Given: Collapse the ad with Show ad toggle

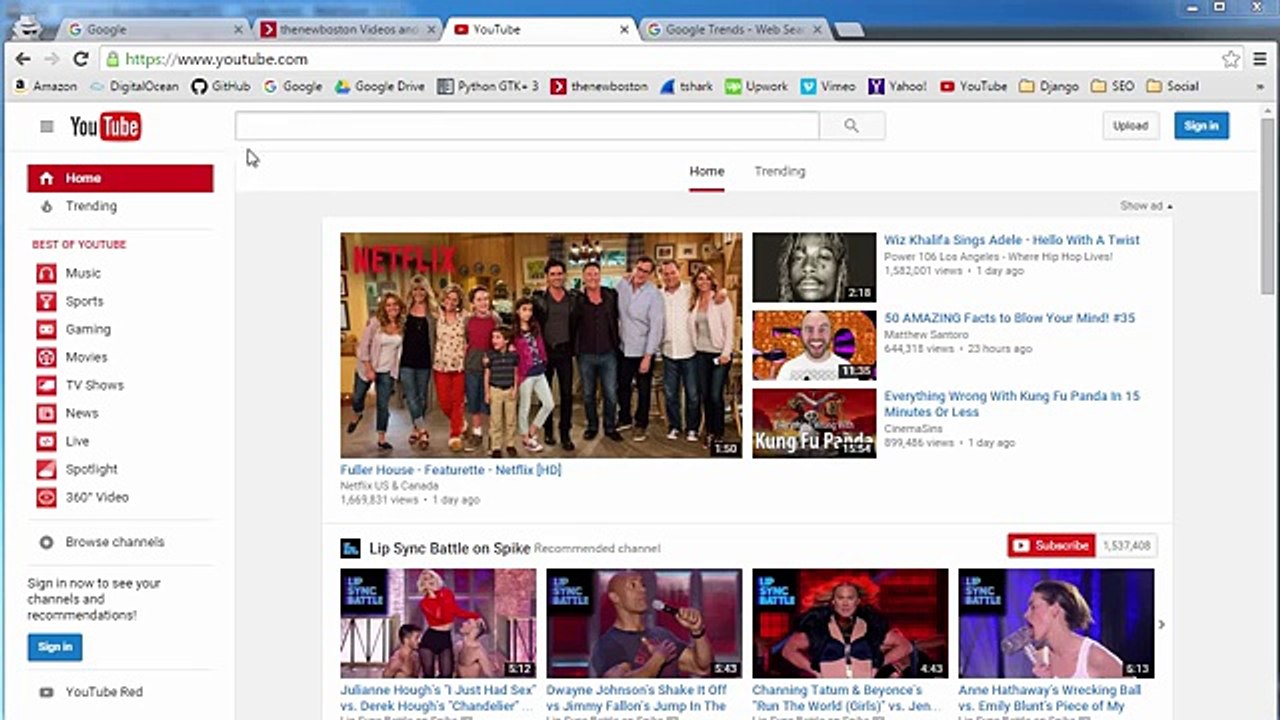Looking at the screenshot, I should (1146, 206).
